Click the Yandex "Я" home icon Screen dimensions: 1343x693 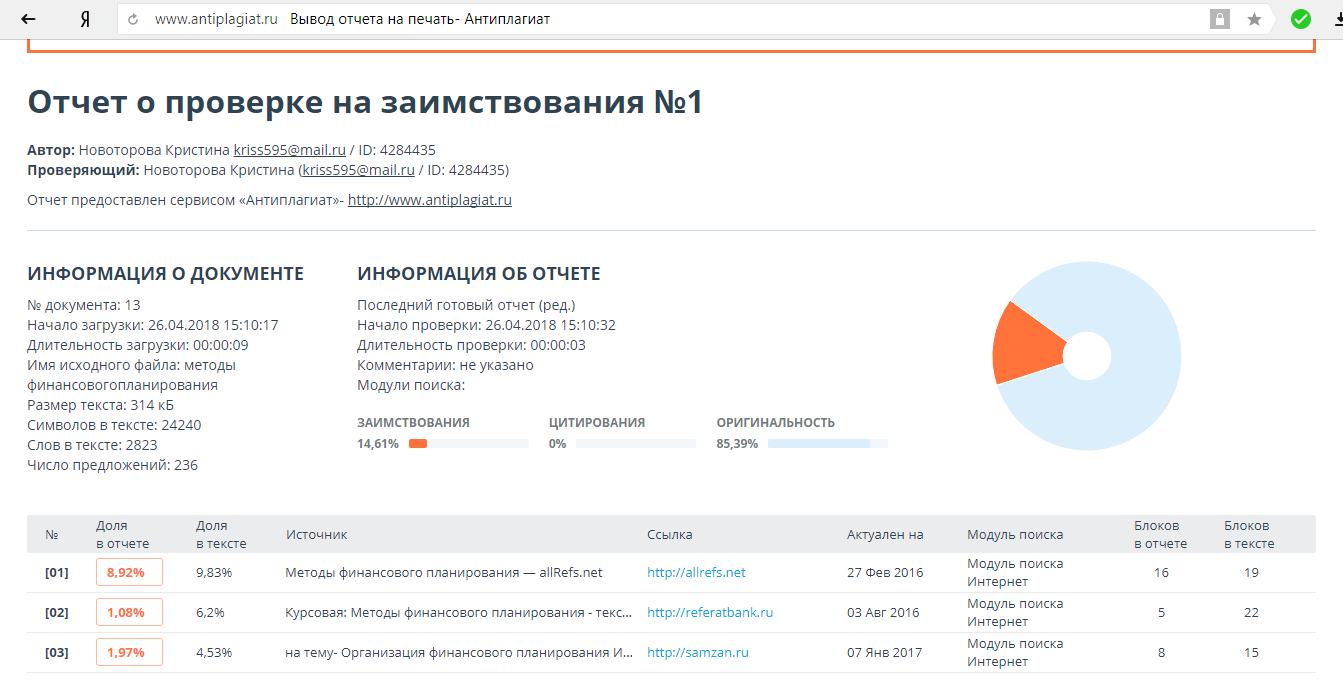pyautogui.click(x=85, y=19)
